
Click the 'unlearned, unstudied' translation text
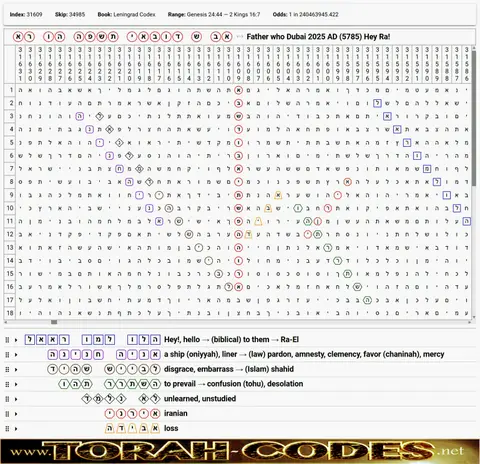point(200,399)
